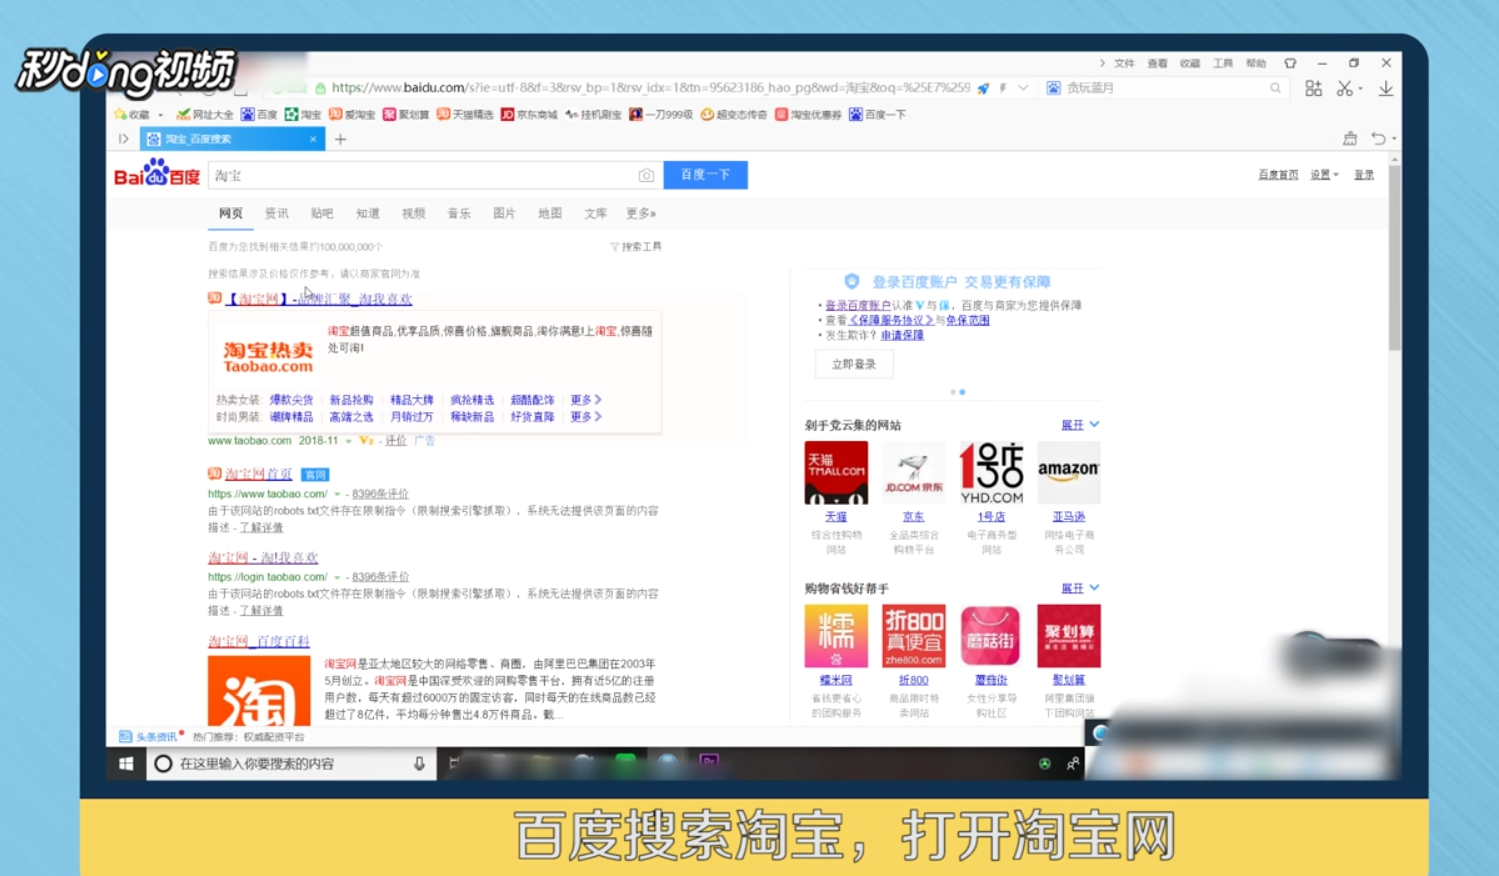Screen dimensions: 1499x876
Task: Open the 淘宝网首页 official result
Action: tap(258, 474)
